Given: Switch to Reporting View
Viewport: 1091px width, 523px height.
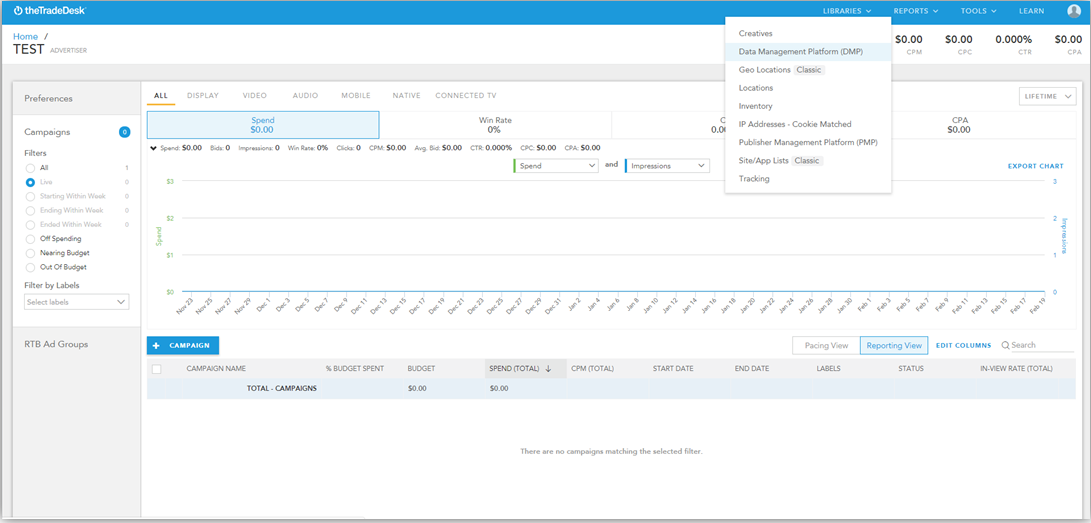Looking at the screenshot, I should point(894,346).
